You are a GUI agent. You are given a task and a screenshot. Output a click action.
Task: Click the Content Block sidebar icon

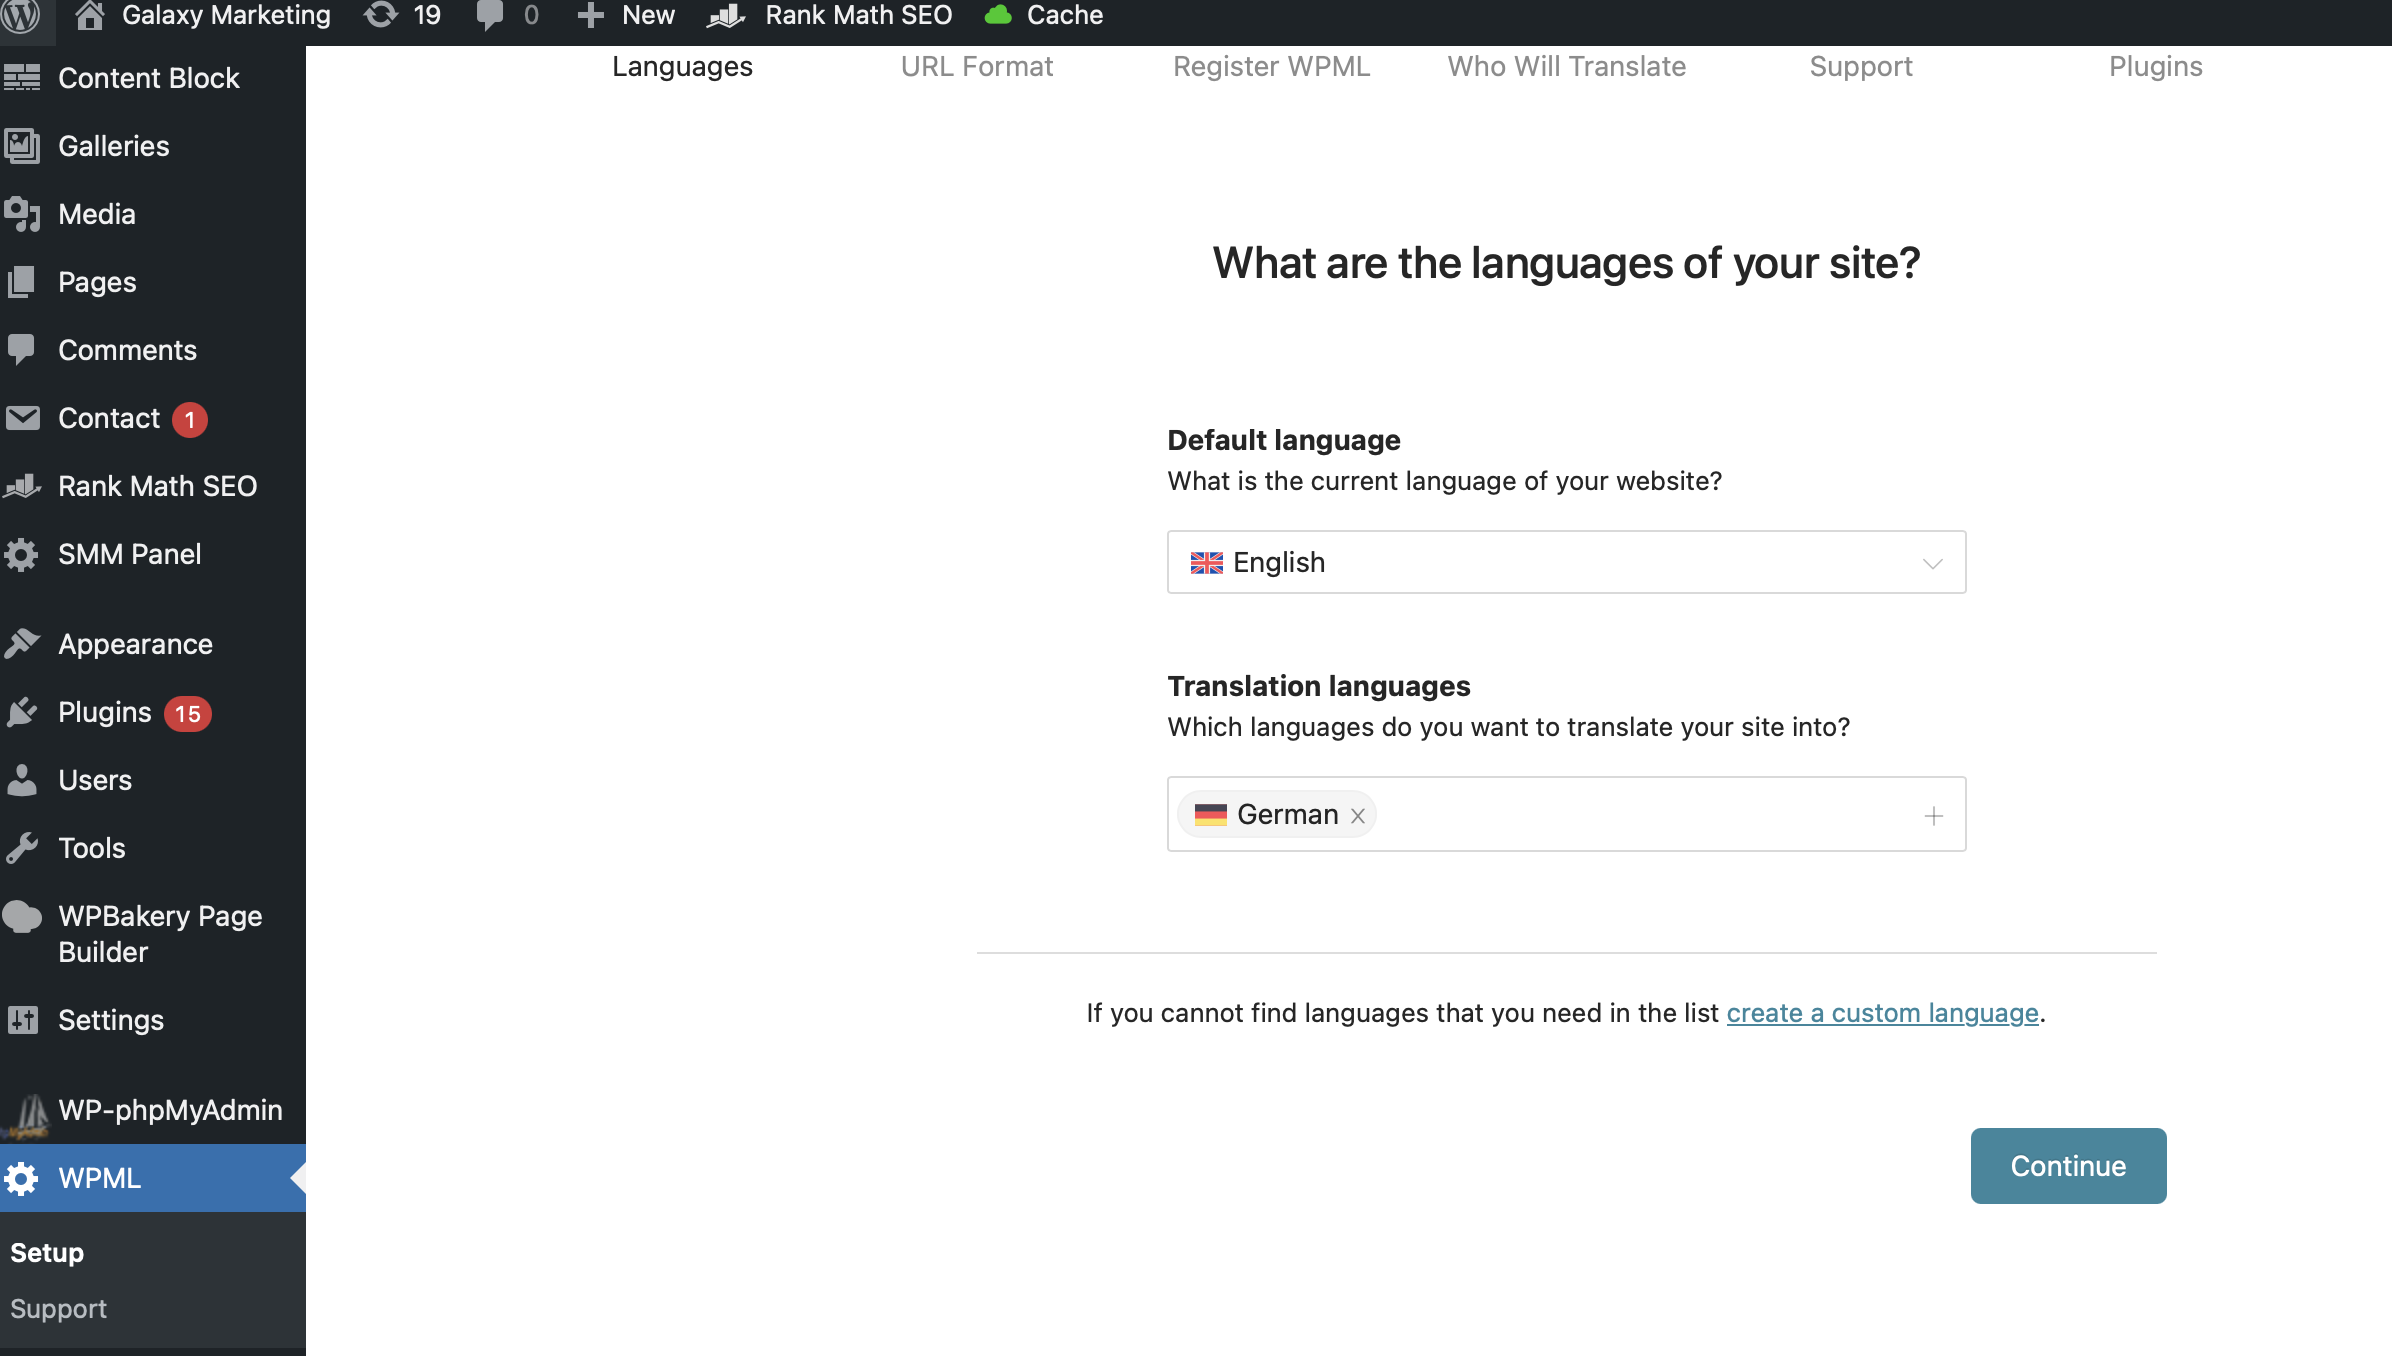click(x=22, y=78)
